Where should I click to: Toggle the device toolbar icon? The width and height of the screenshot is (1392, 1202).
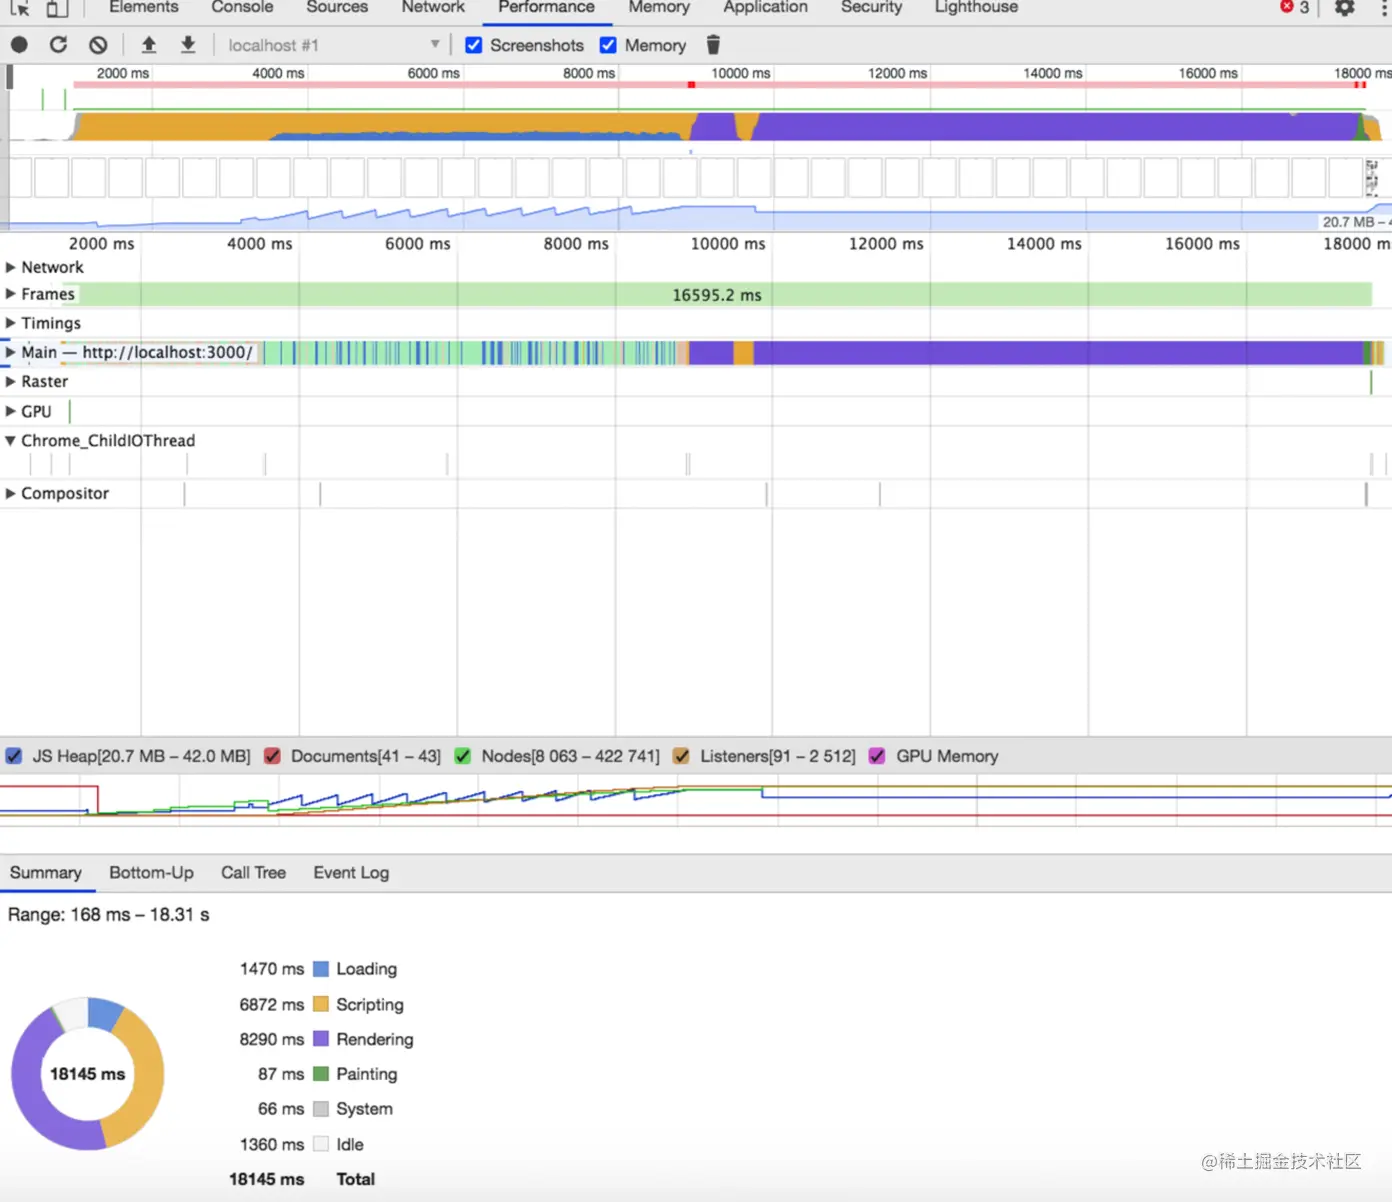coord(57,8)
